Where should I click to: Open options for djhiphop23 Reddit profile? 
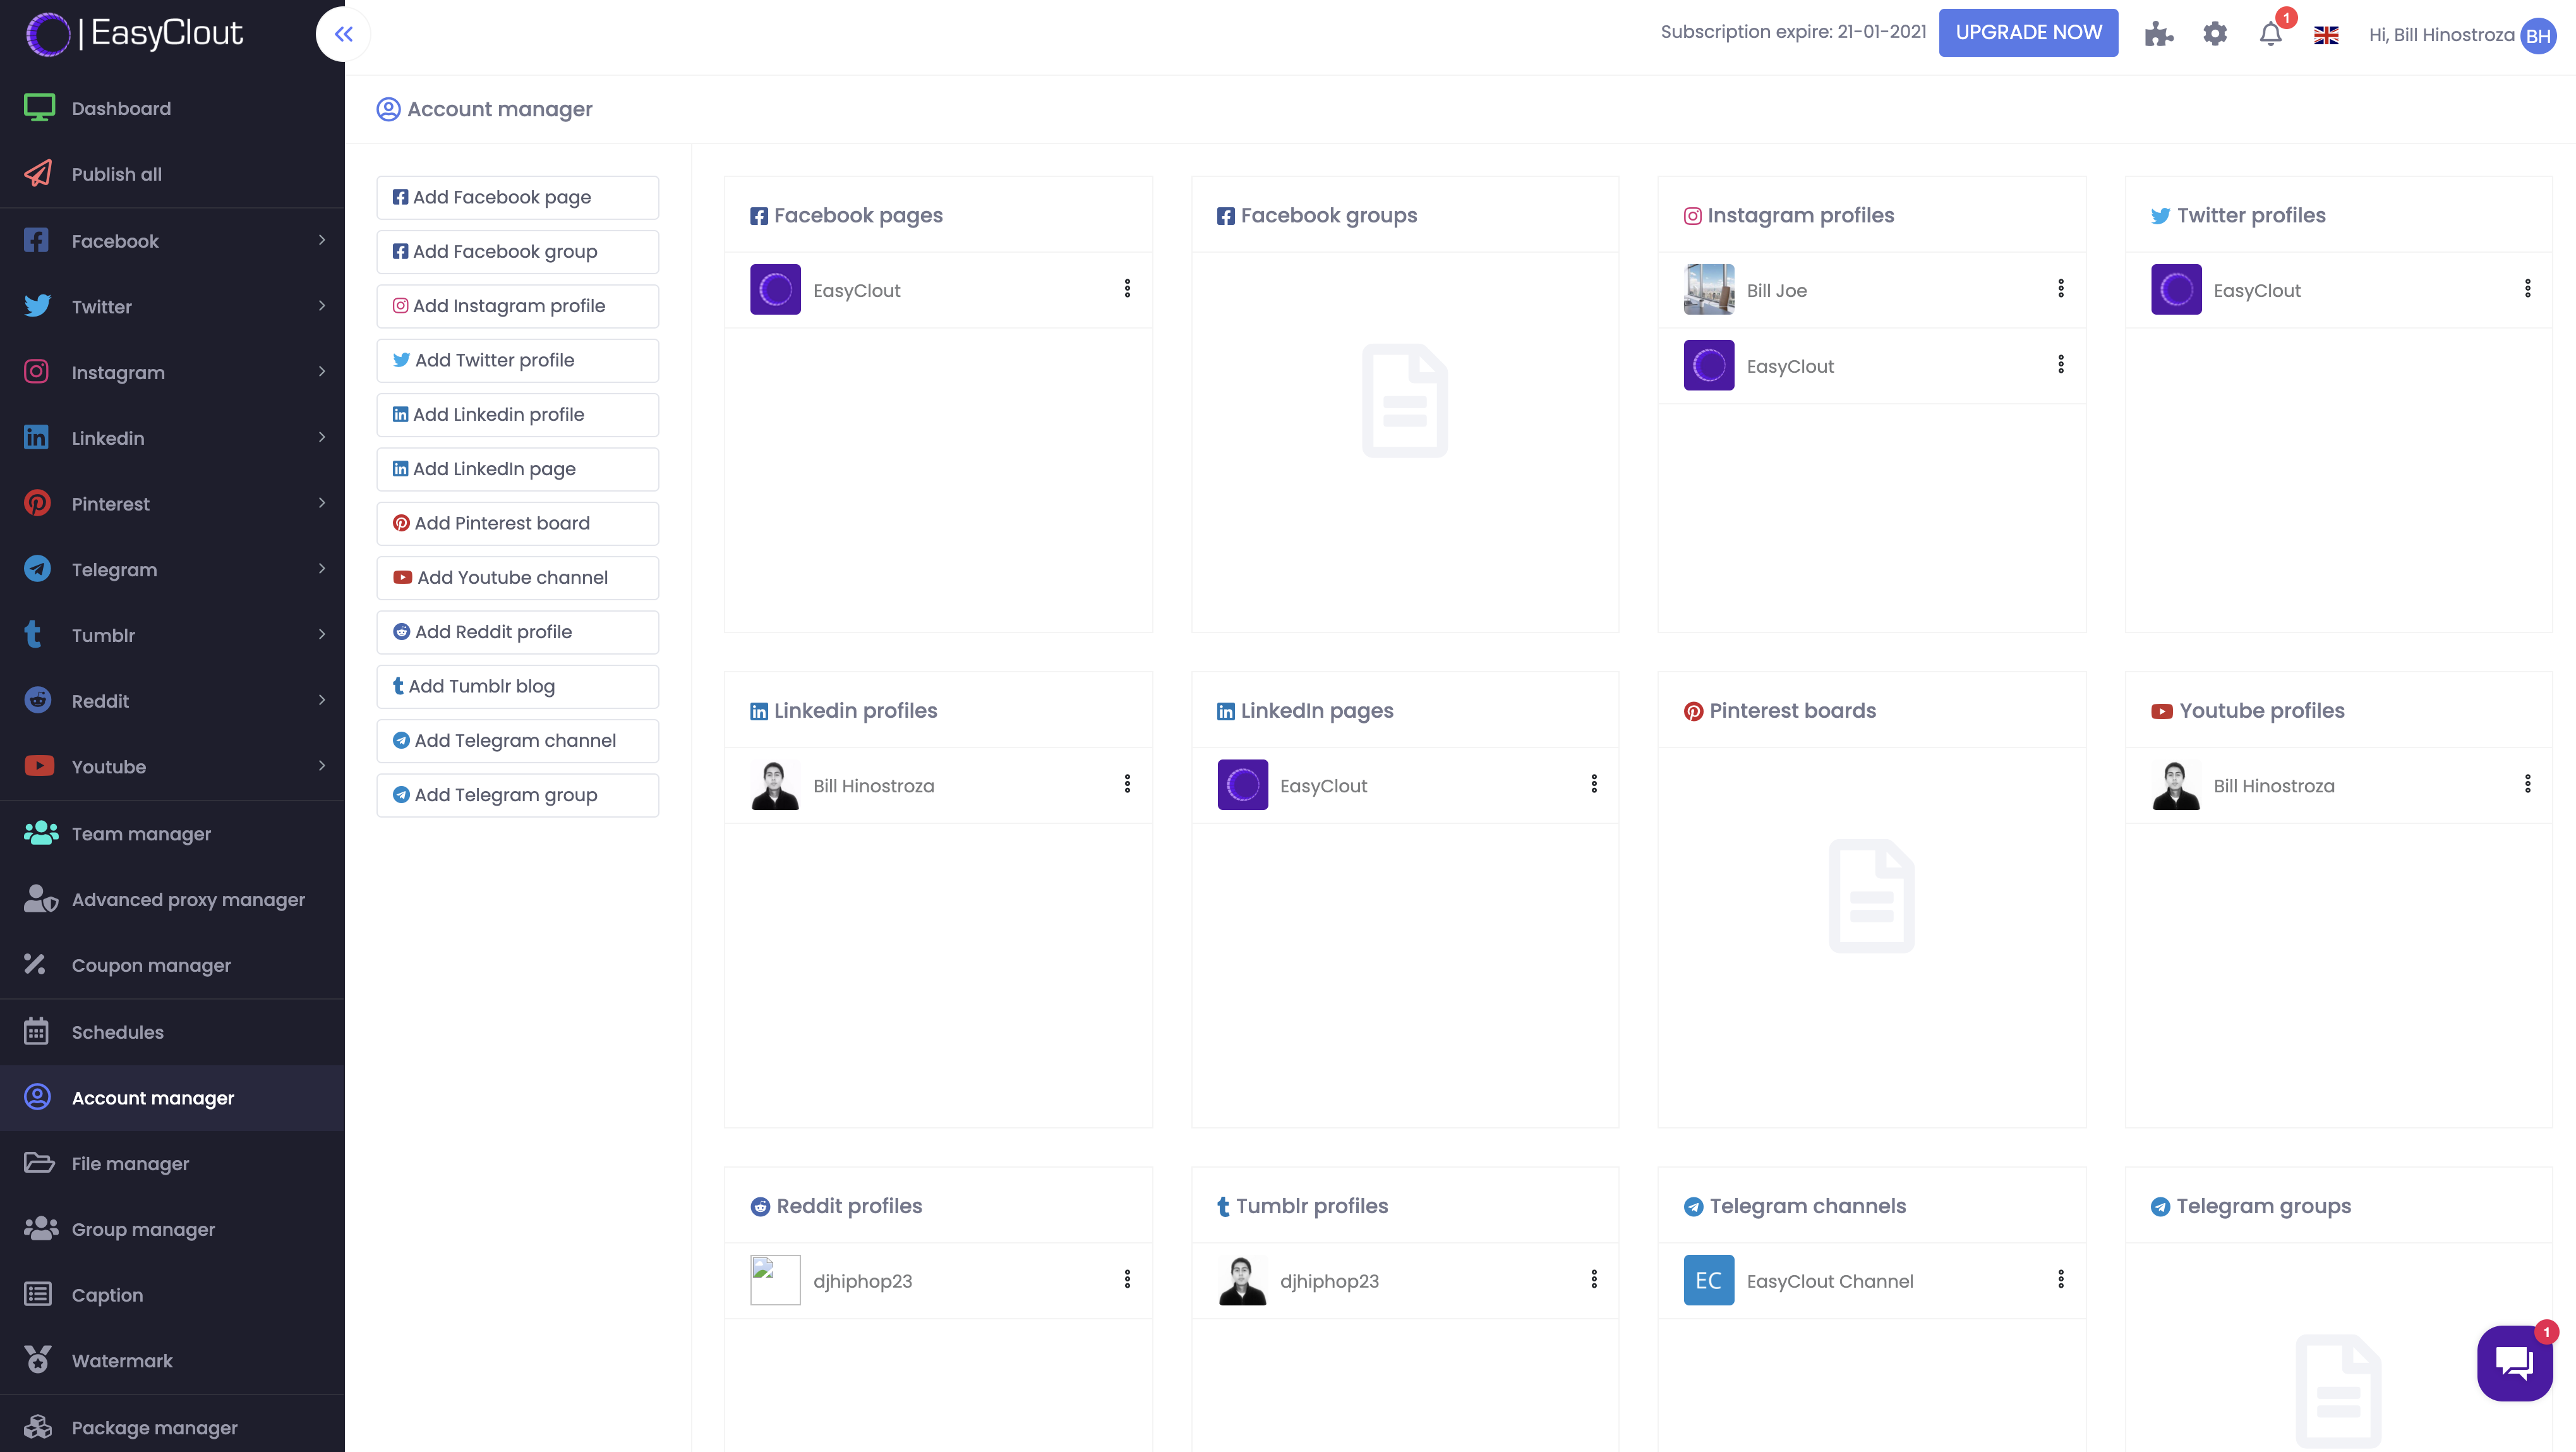pyautogui.click(x=1127, y=1279)
